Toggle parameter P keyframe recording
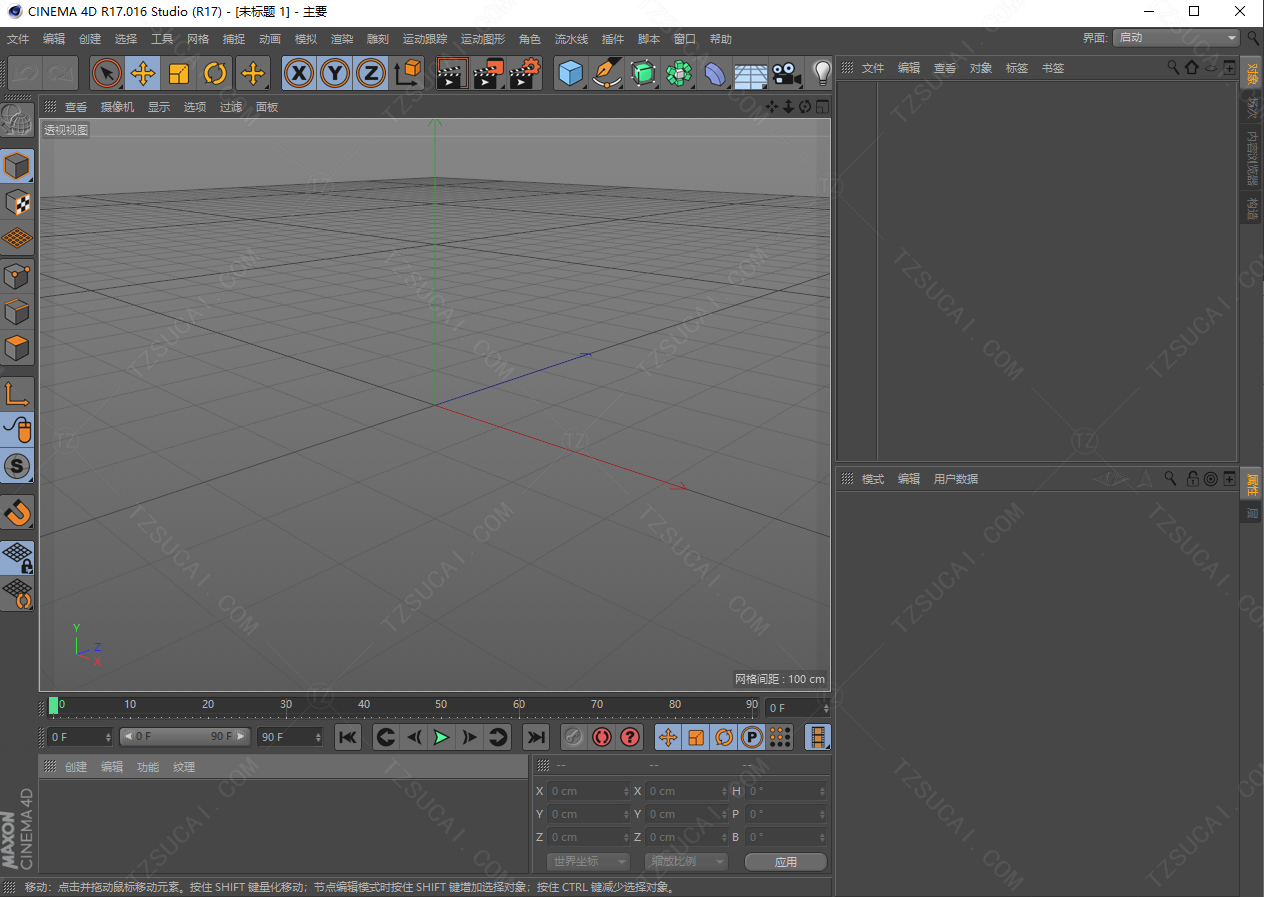 [x=752, y=737]
